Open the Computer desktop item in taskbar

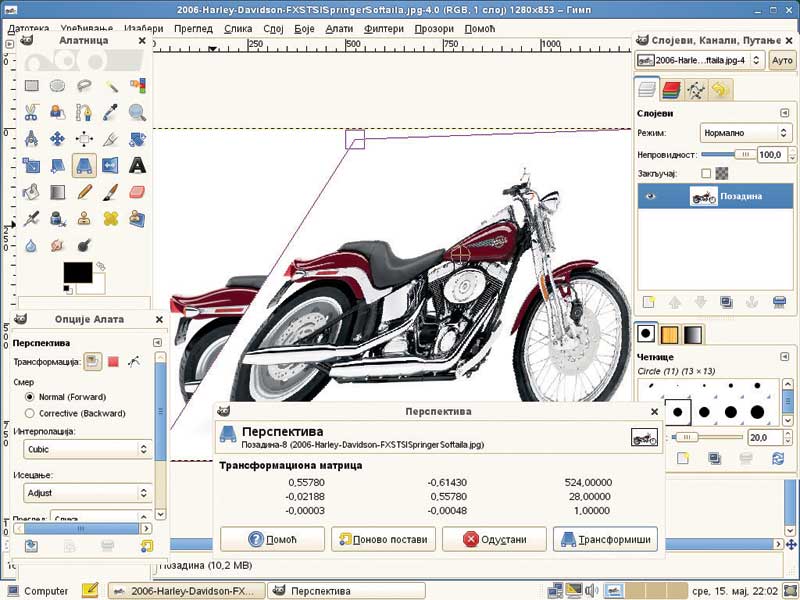(x=38, y=591)
